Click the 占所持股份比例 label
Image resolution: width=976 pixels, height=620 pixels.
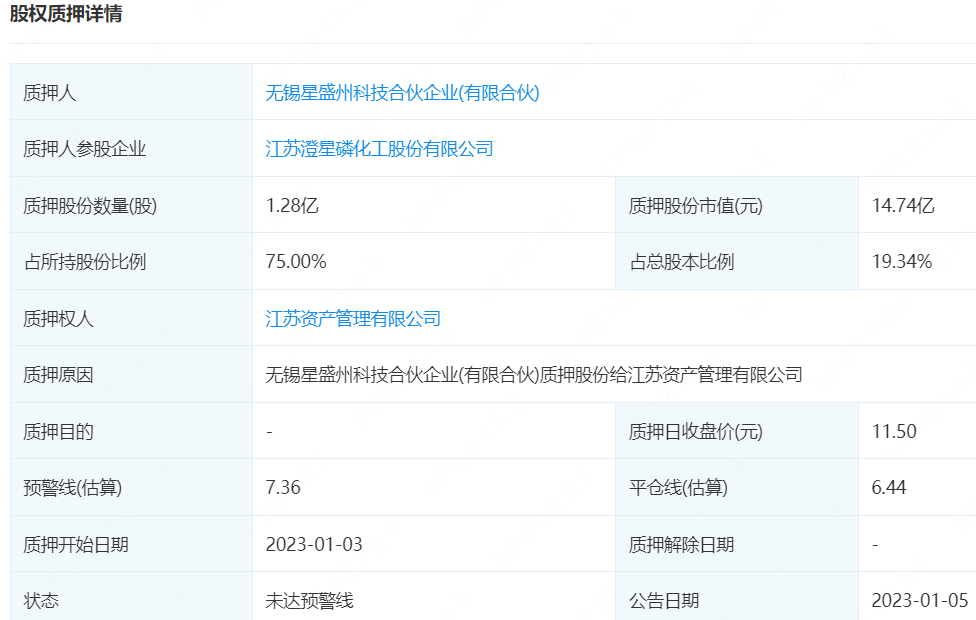coord(84,261)
